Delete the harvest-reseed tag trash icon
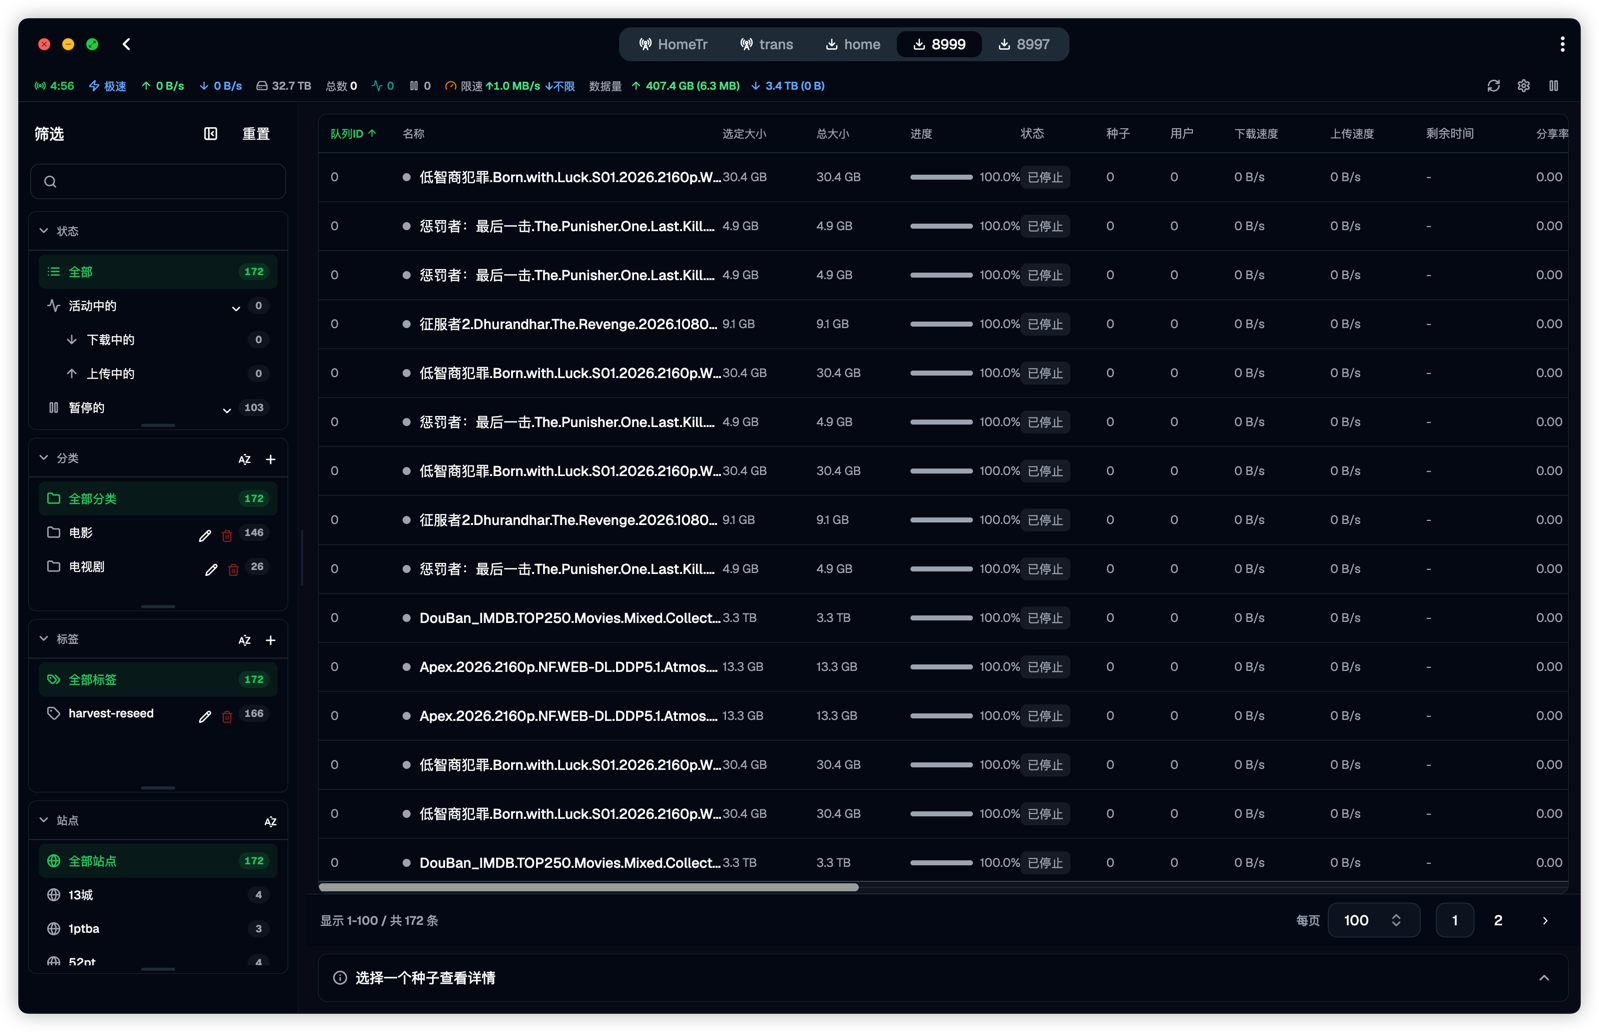Image resolution: width=1599 pixels, height=1032 pixels. 227,716
